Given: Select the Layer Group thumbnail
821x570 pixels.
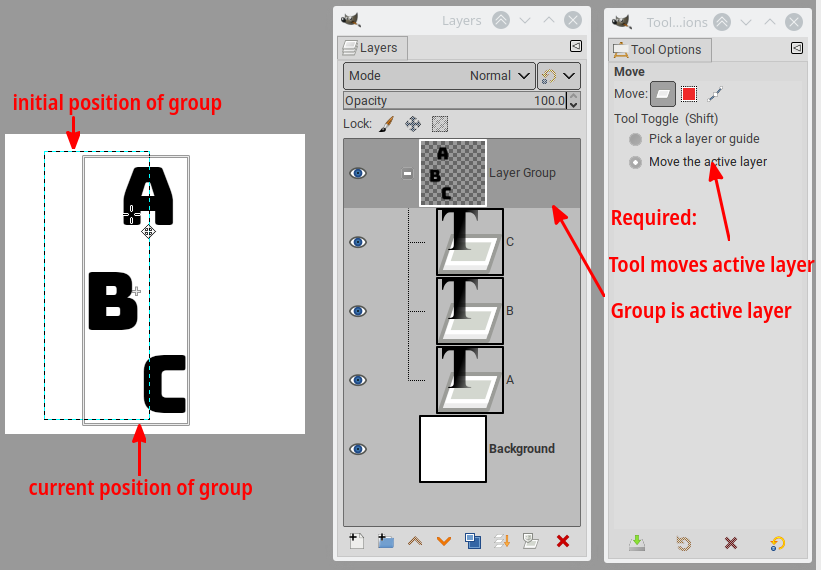Looking at the screenshot, I should [453, 173].
